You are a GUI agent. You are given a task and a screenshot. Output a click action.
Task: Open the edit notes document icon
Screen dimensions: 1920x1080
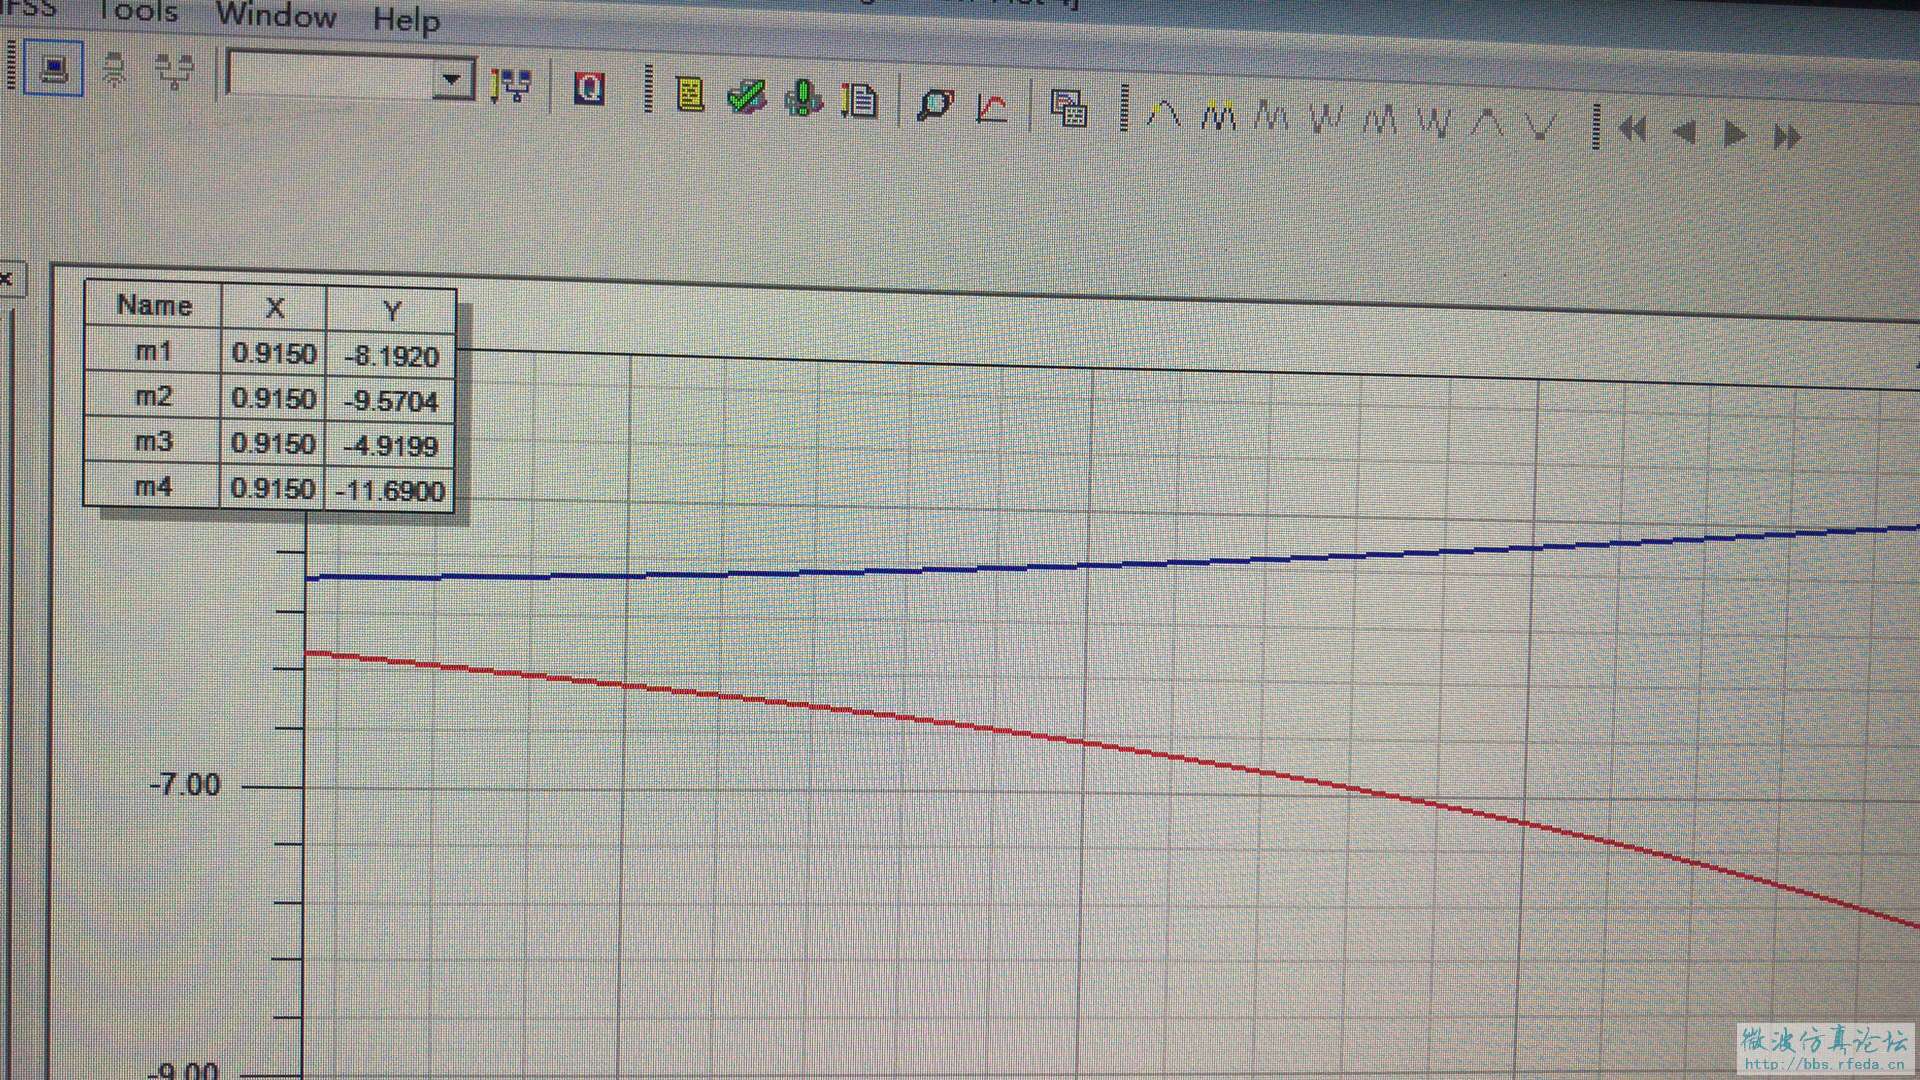click(x=859, y=101)
